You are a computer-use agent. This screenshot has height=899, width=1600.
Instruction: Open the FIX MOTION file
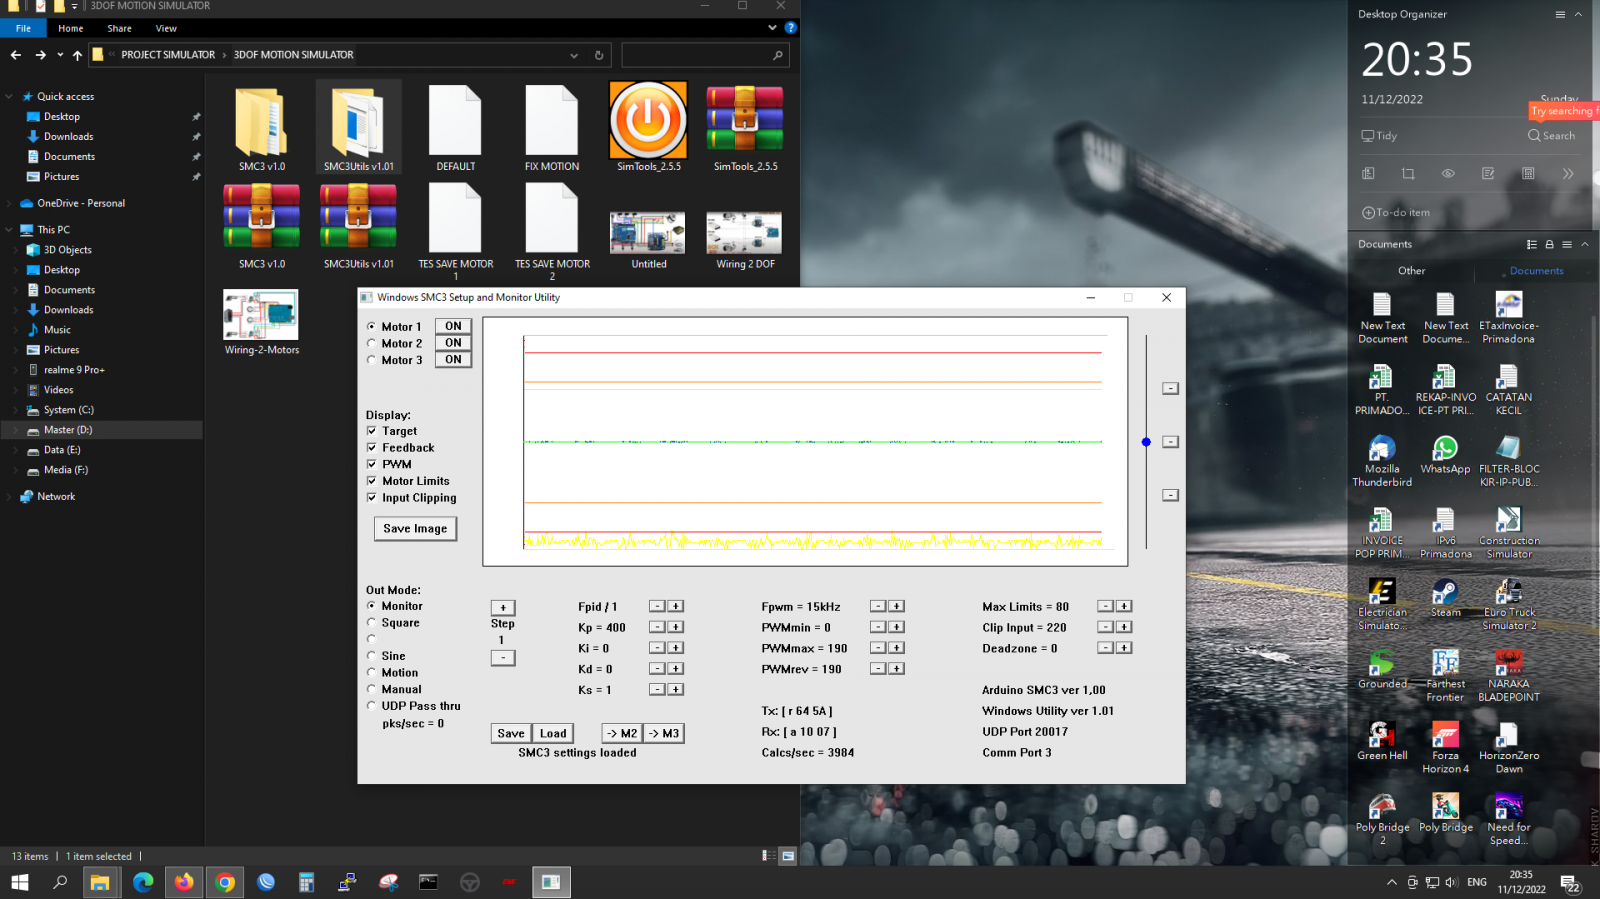(552, 128)
